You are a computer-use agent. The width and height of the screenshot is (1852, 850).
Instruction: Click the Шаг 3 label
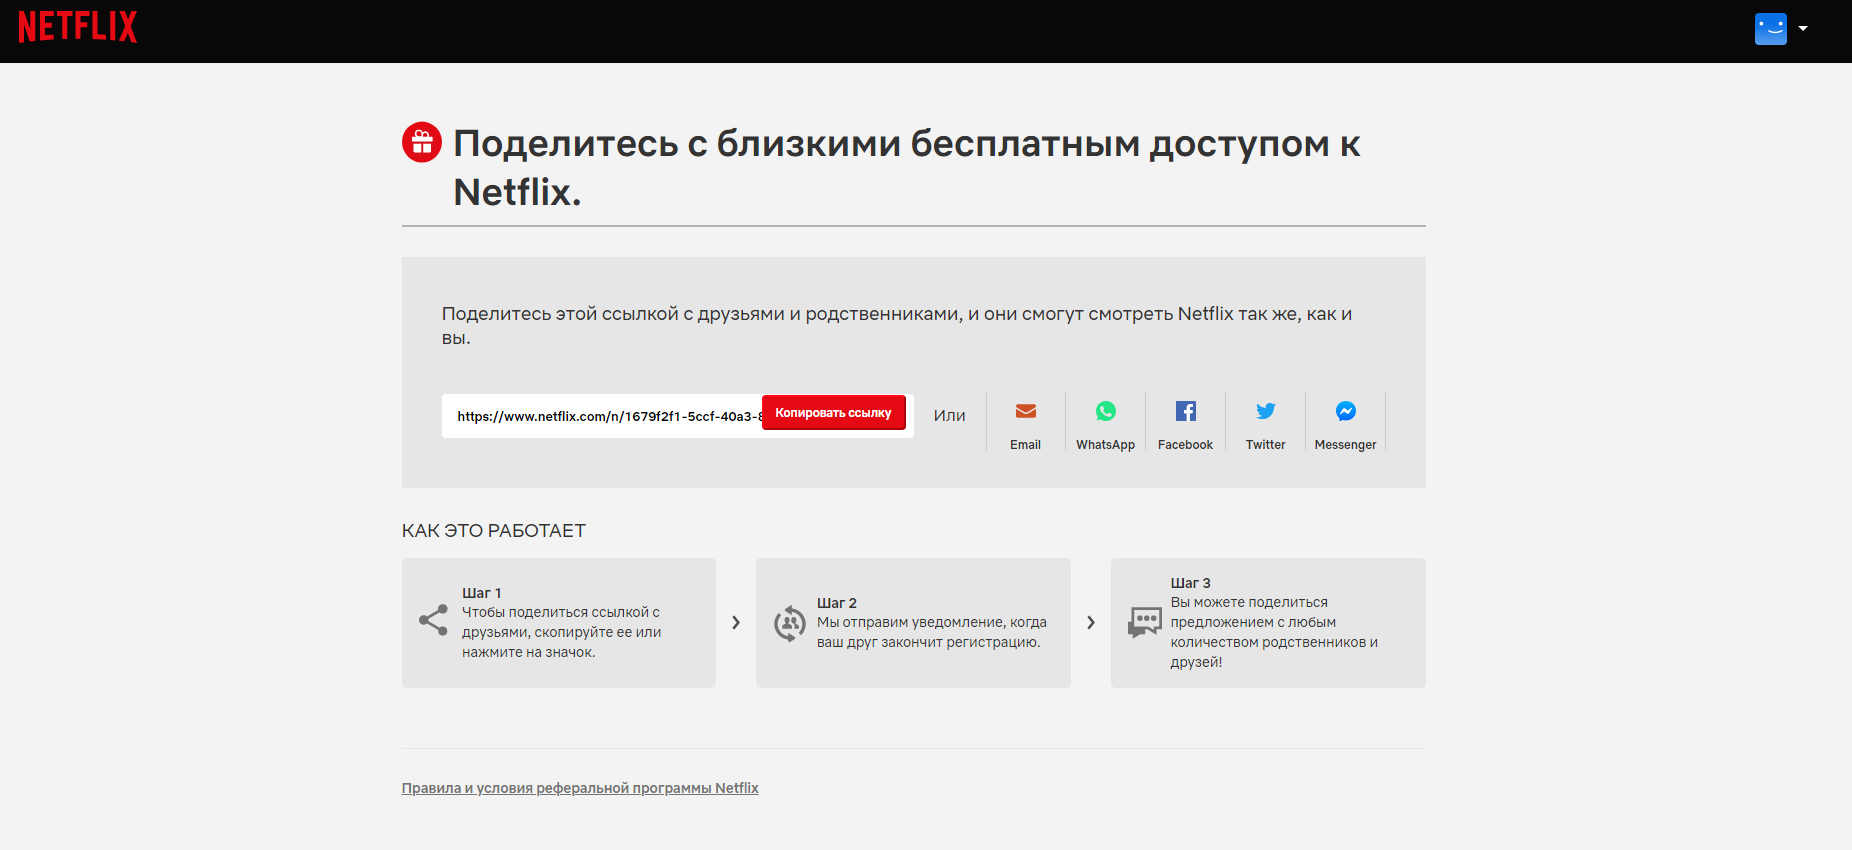click(x=1191, y=583)
